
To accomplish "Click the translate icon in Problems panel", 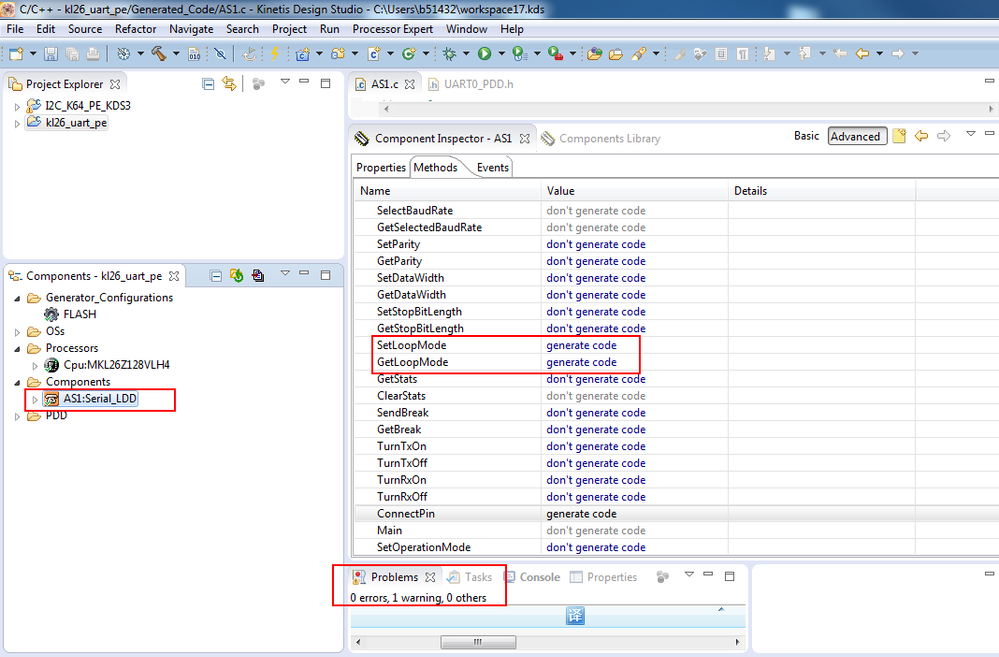I will pos(575,616).
